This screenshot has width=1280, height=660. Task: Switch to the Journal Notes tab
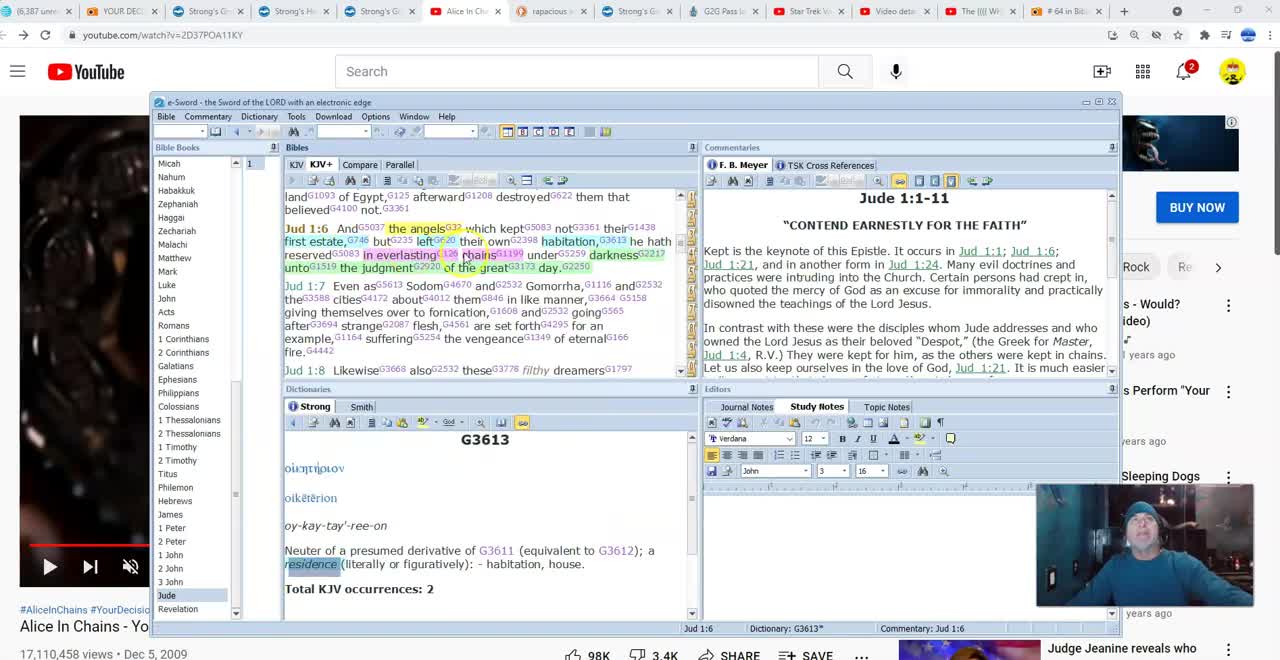click(746, 407)
